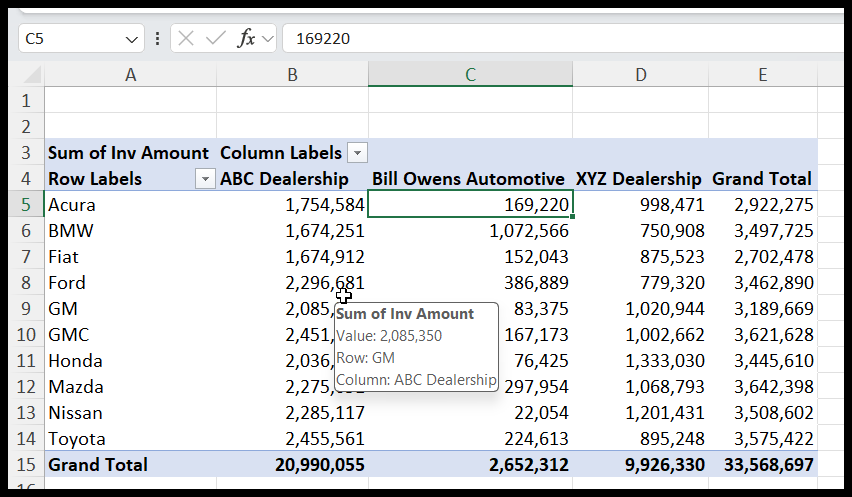852x497 pixels.
Task: Select row 2 header
Action: [26, 127]
